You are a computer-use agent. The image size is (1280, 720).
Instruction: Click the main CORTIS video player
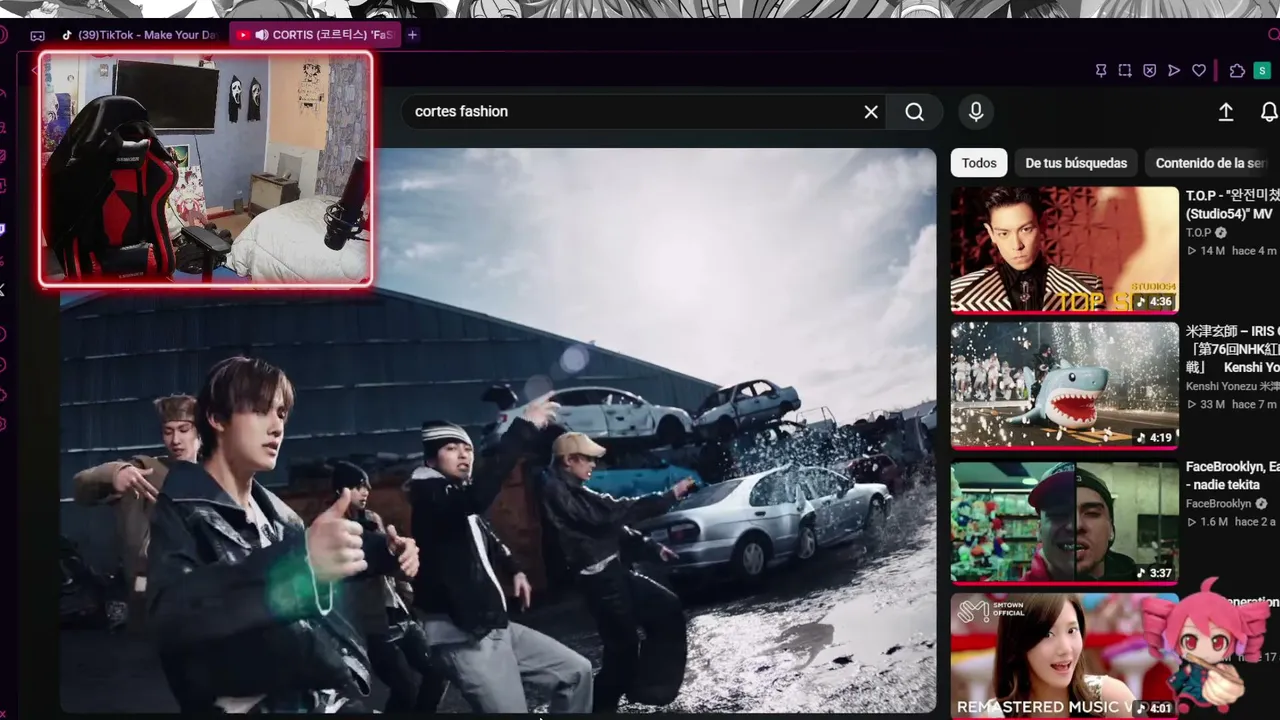pos(498,430)
